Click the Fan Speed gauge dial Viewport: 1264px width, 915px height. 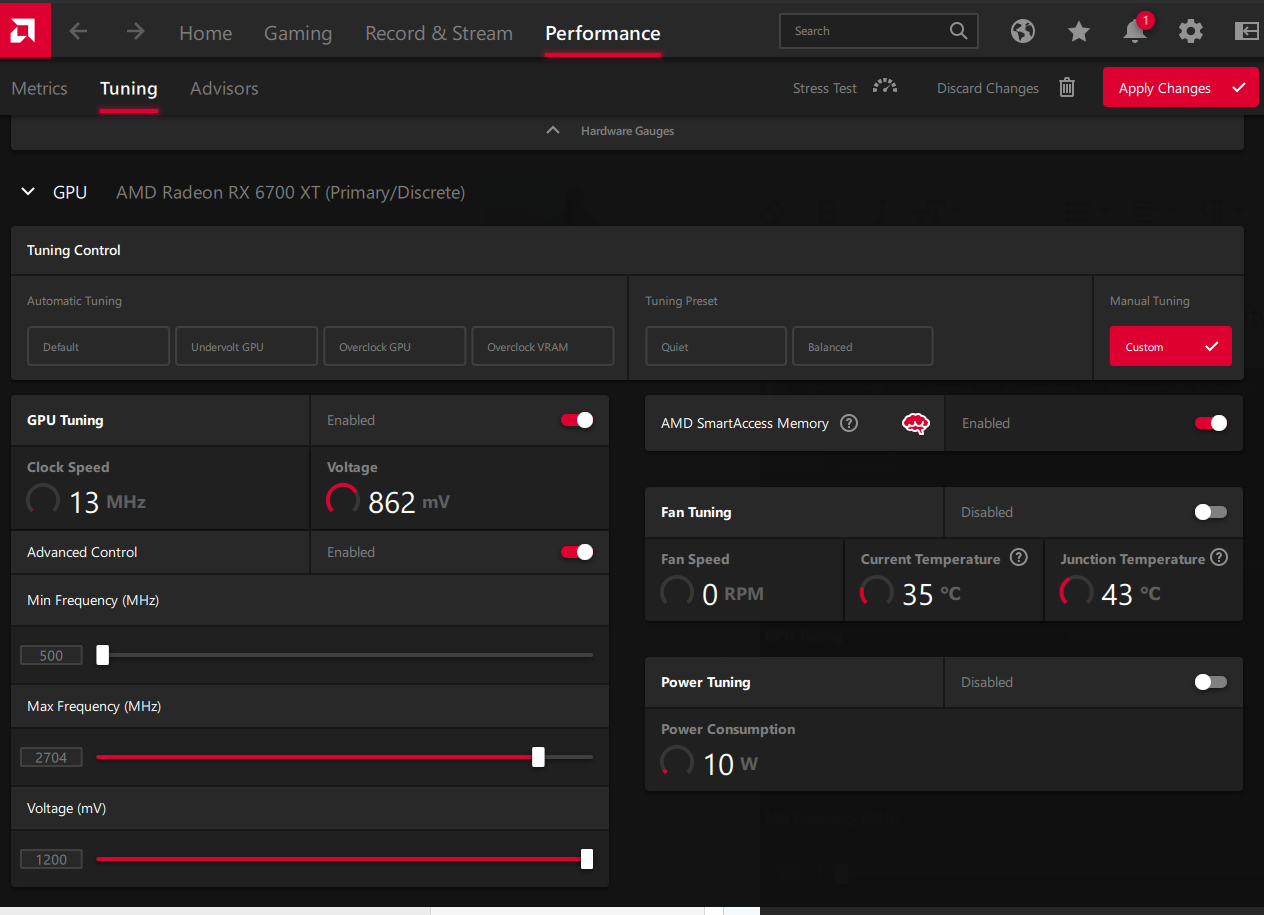click(x=677, y=592)
